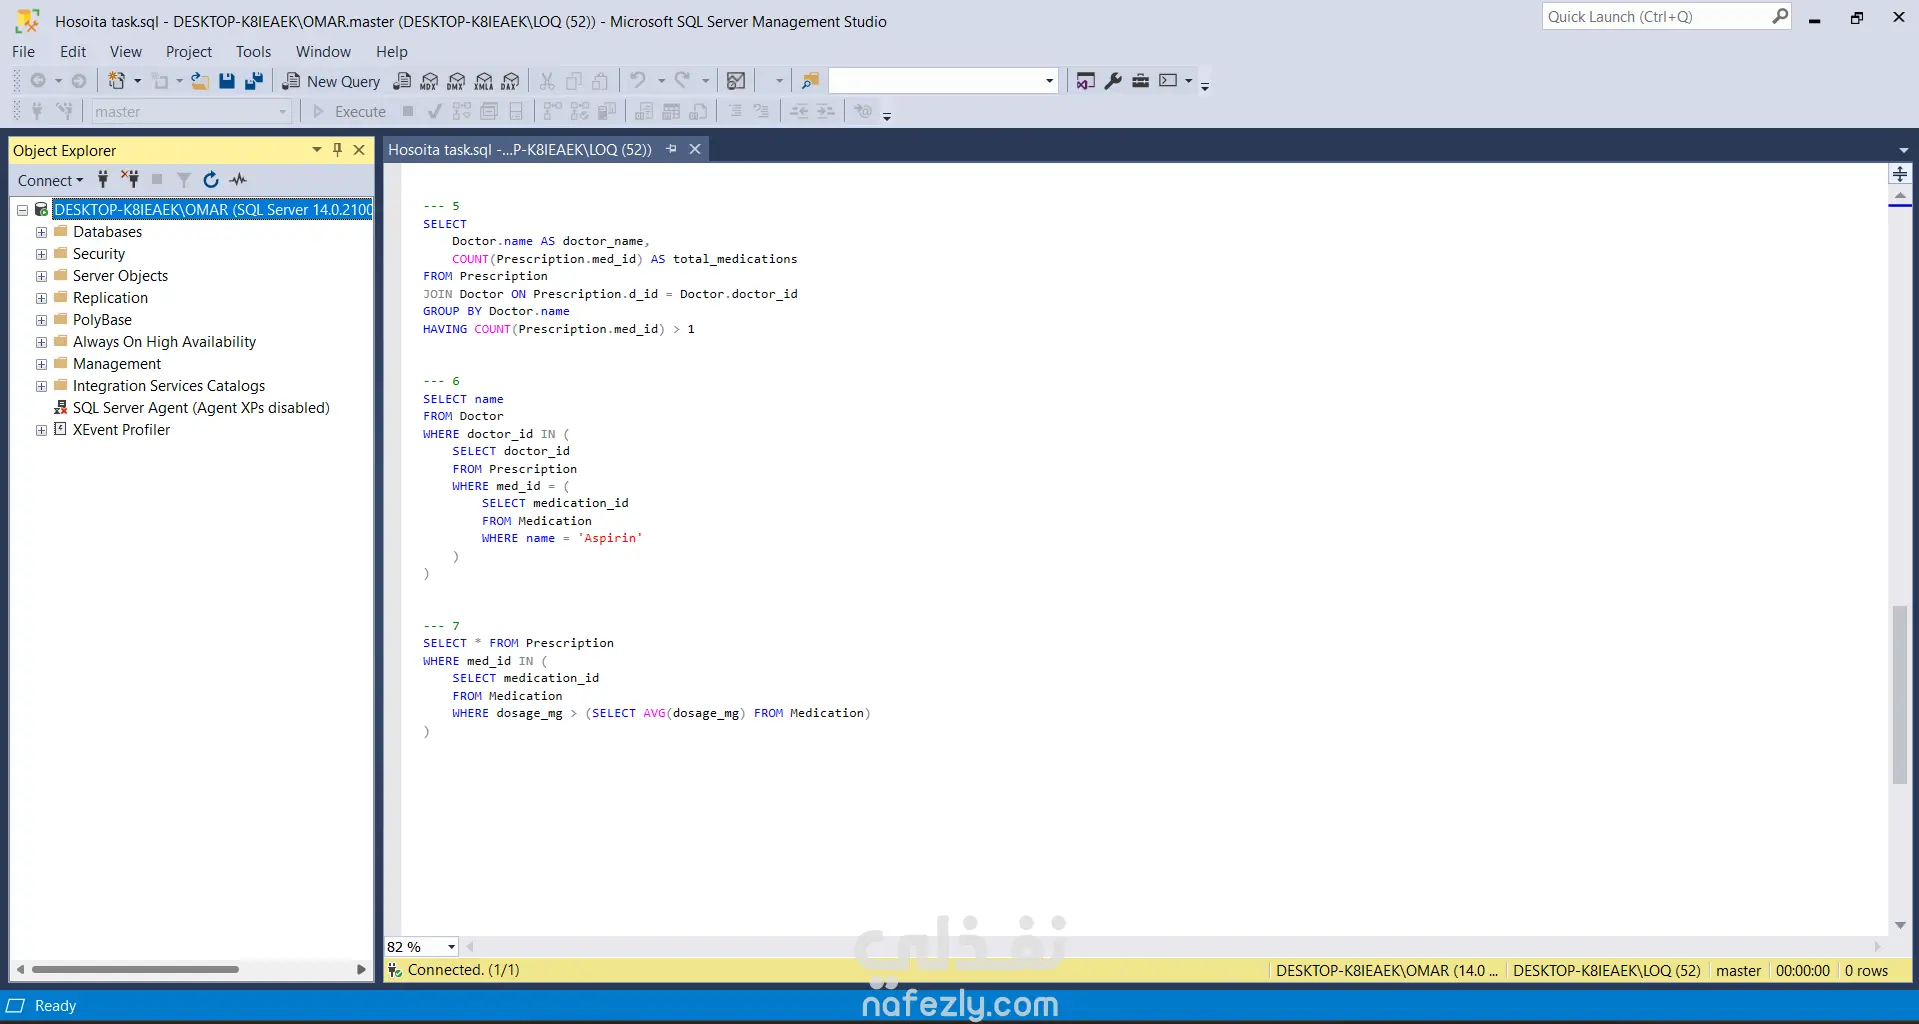Open Activity Monitor from Object Explorer toolbar

[238, 180]
